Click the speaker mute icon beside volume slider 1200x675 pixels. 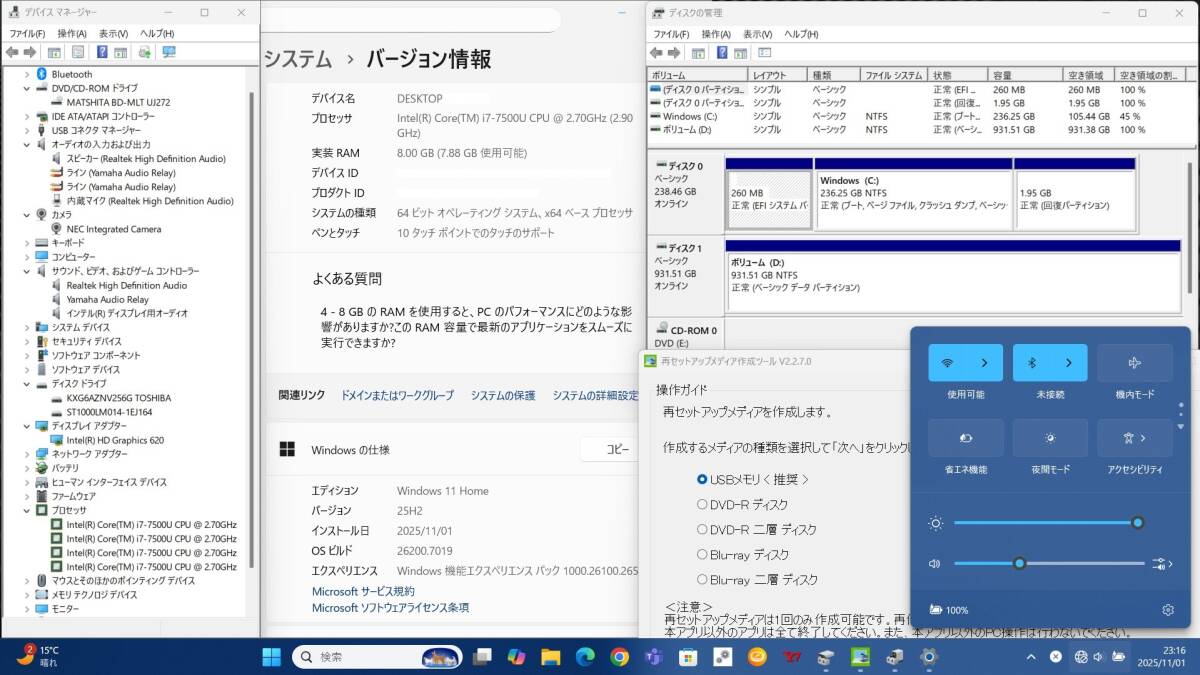[934, 563]
